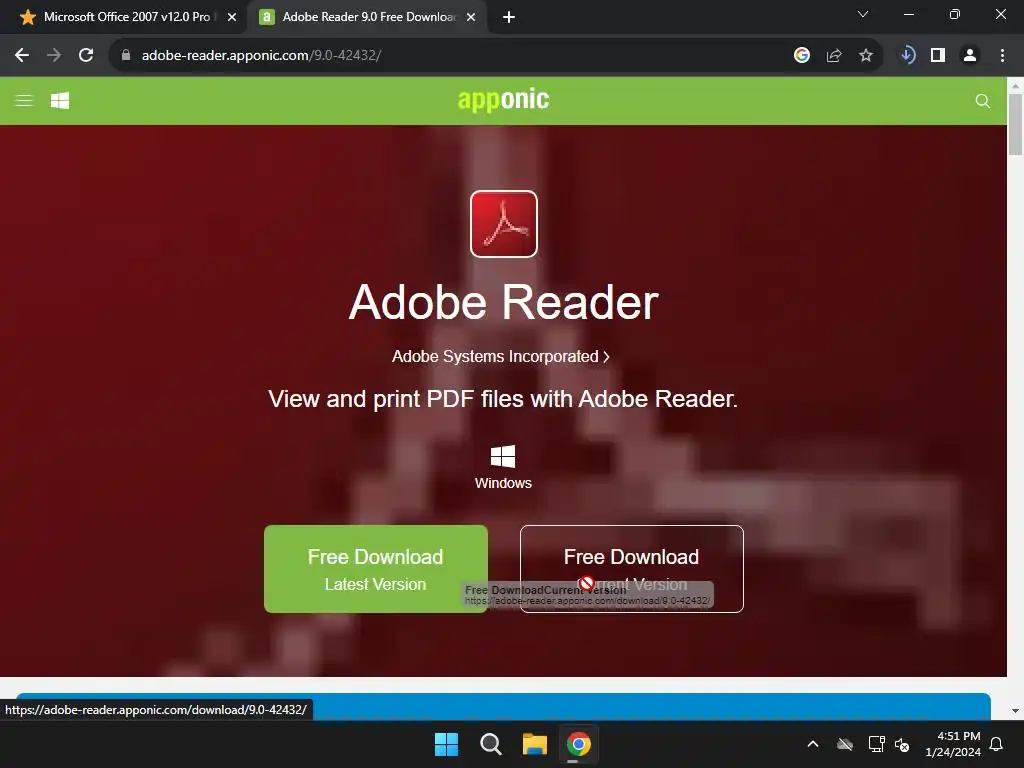Click the Windows logo above Windows label
The width and height of the screenshot is (1024, 768).
coord(503,456)
